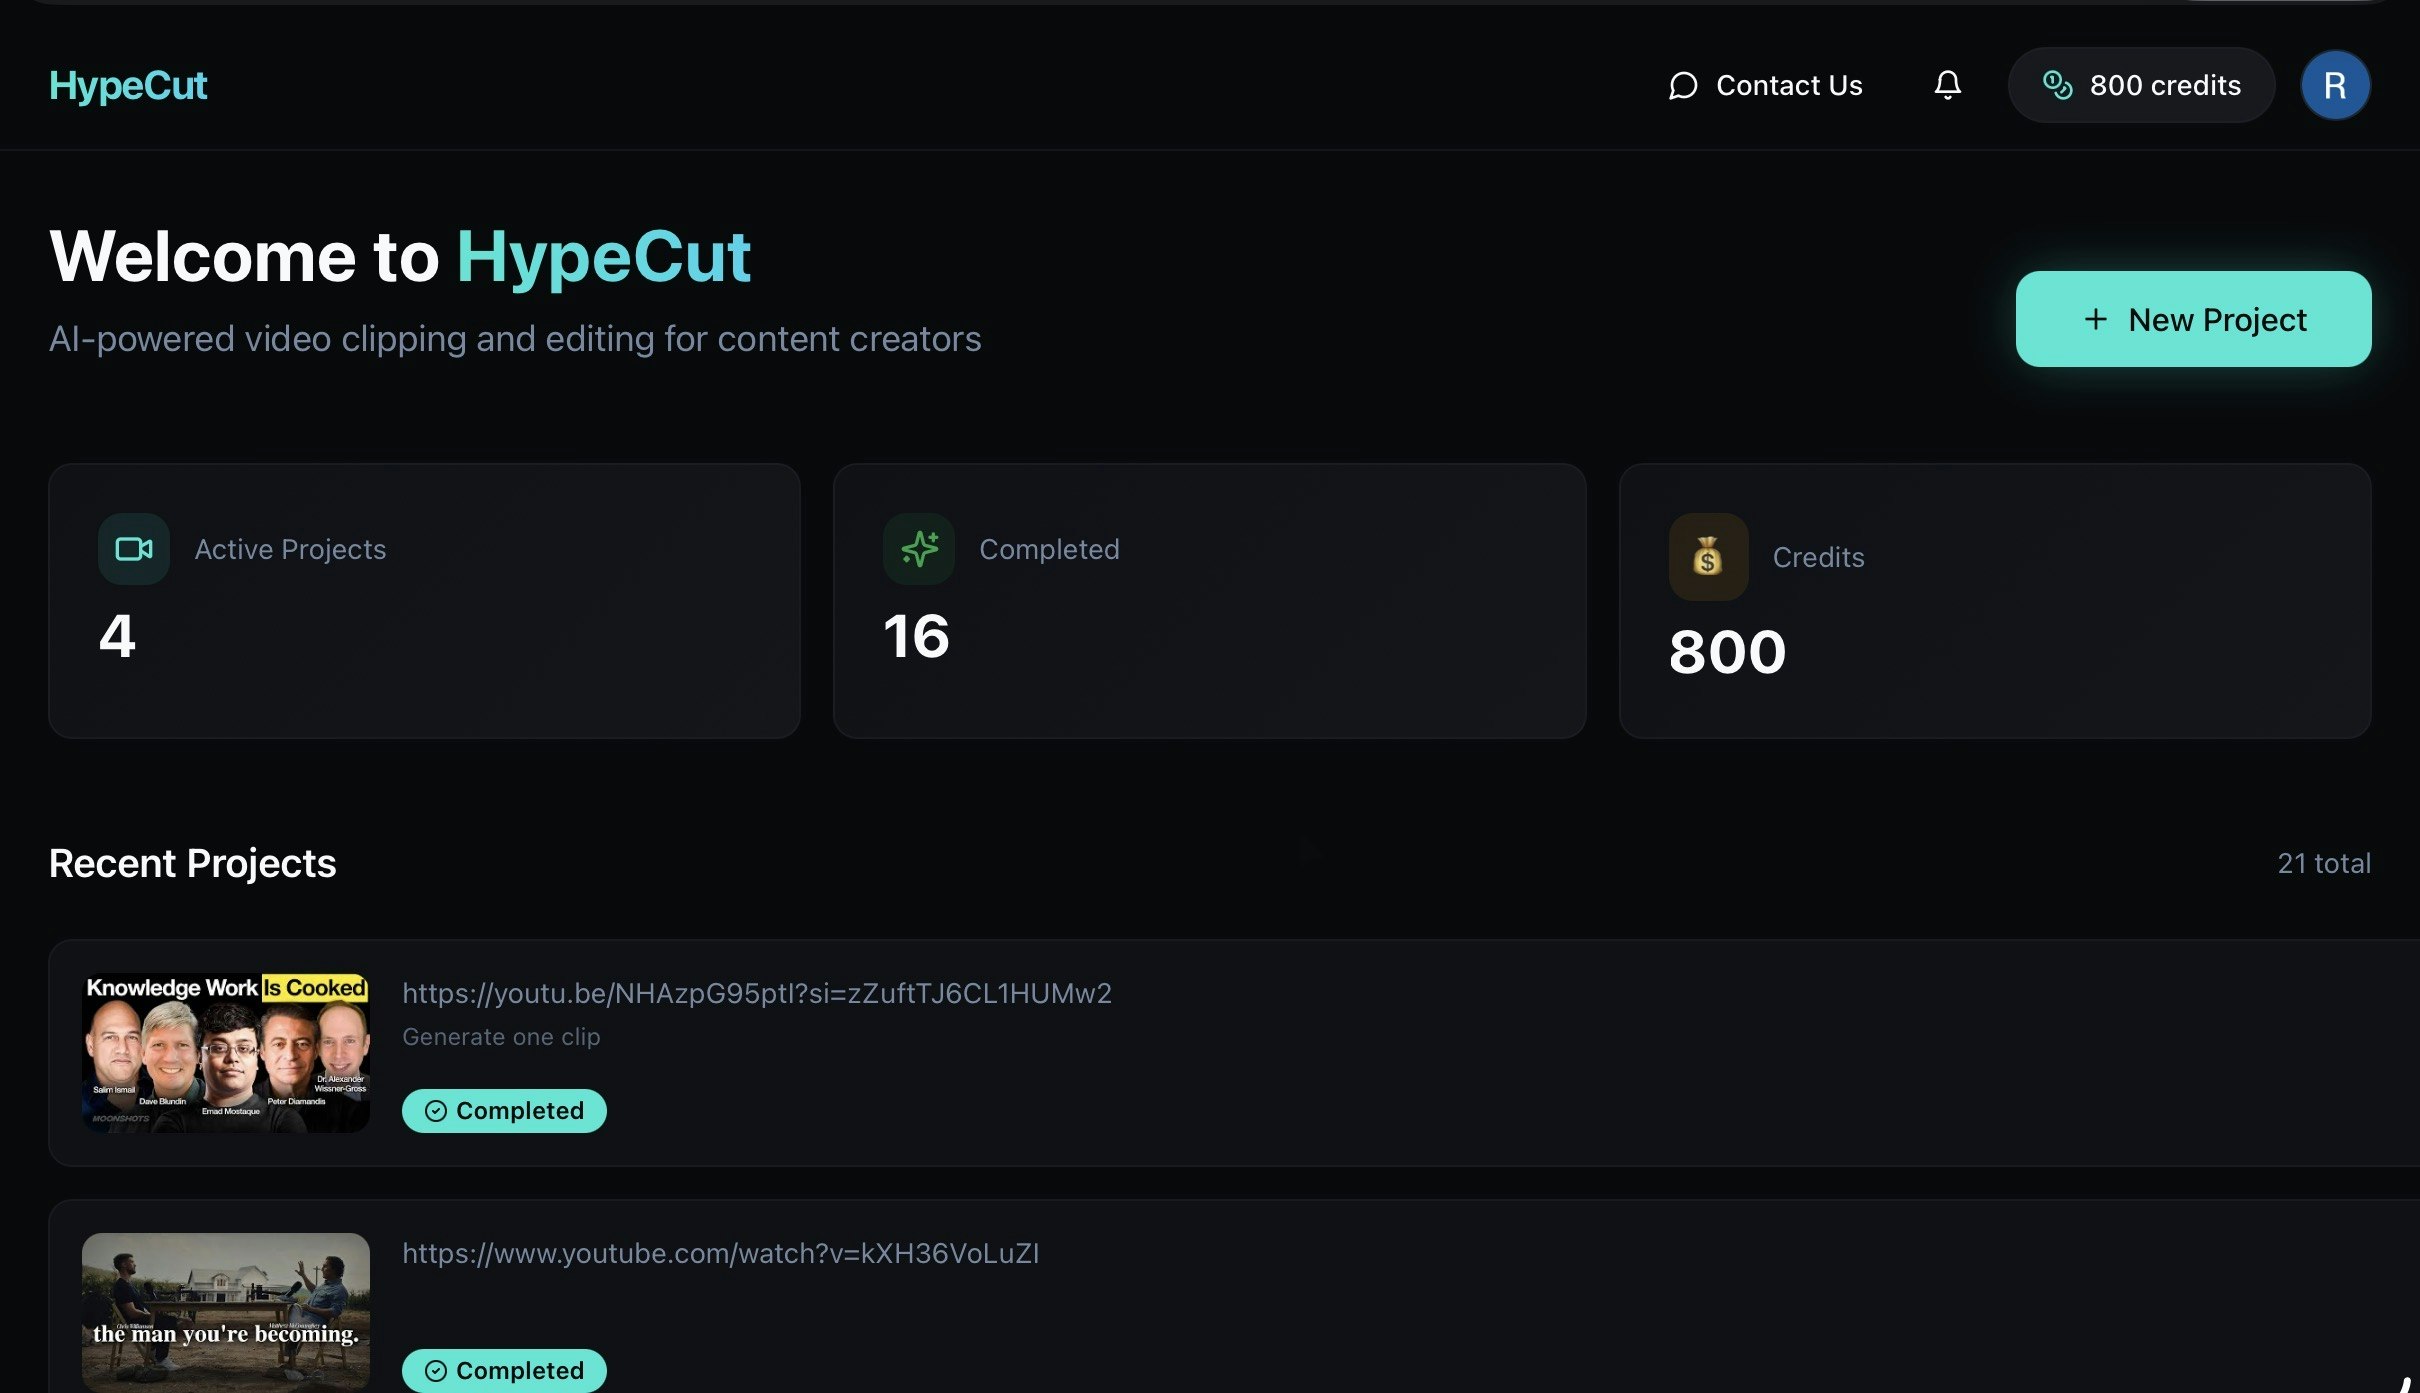
Task: Click the money bag icon on the Credits card
Action: click(x=1708, y=556)
